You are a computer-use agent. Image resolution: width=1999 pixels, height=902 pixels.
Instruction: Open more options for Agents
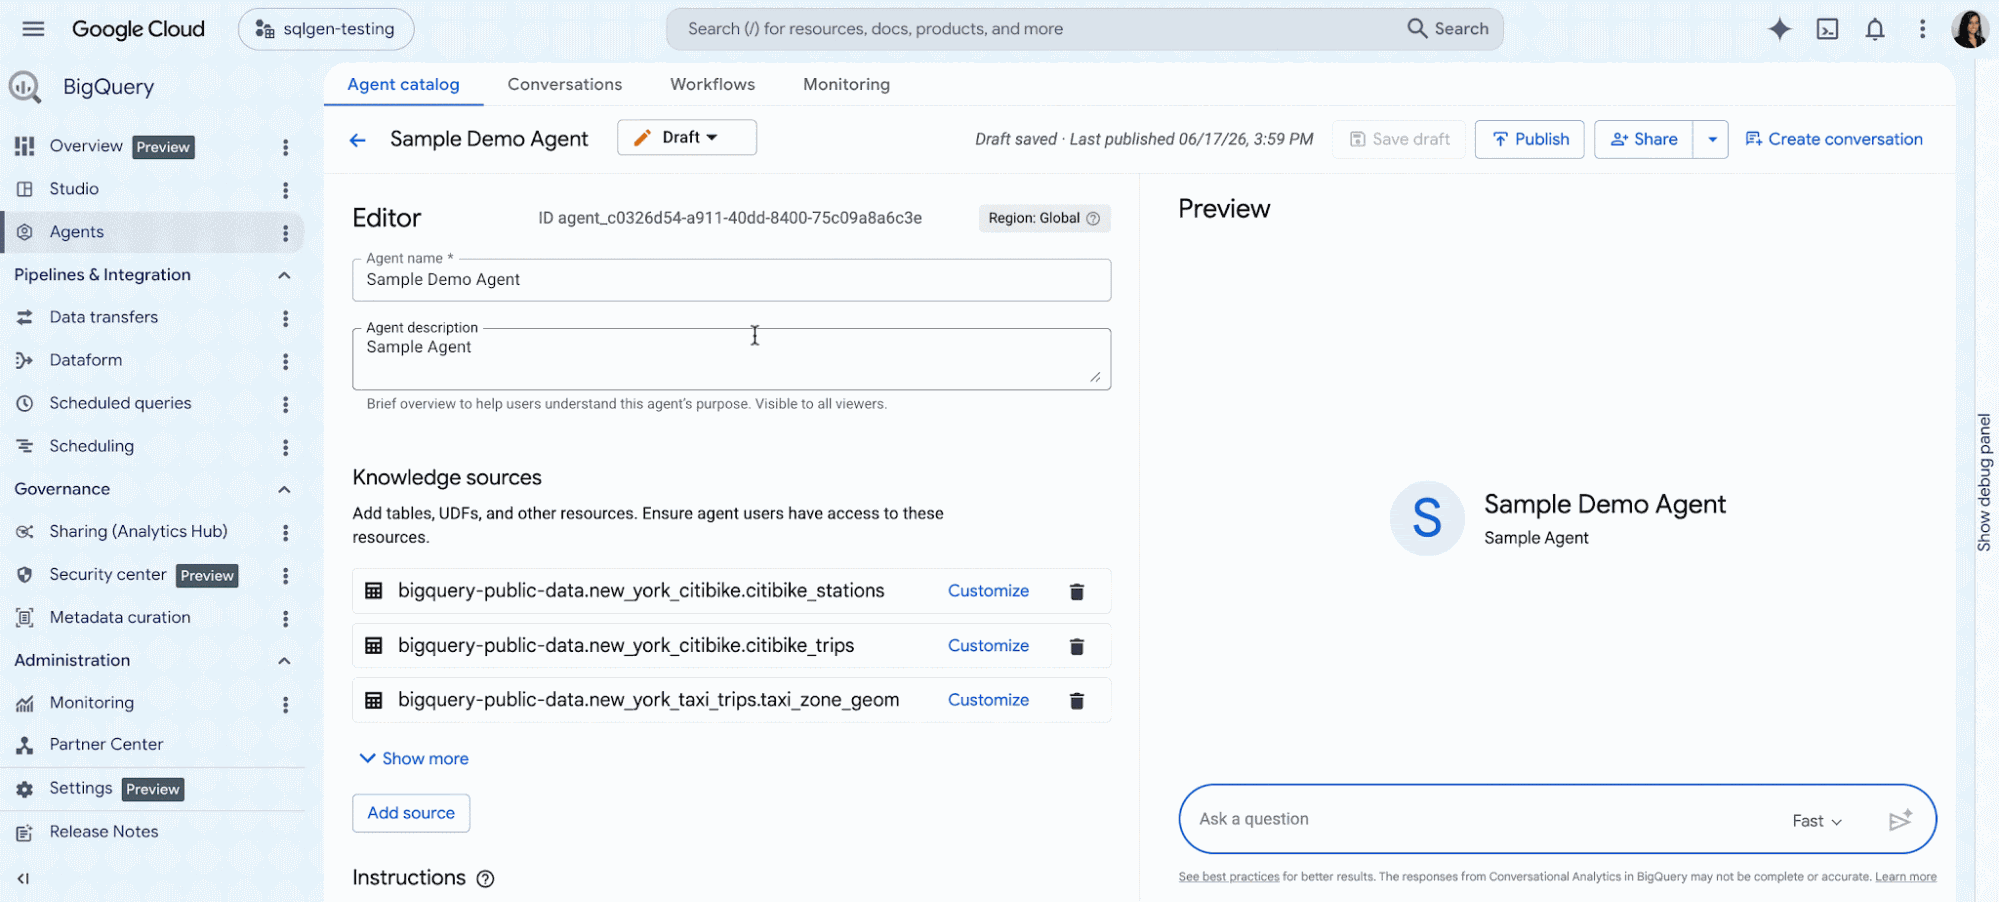click(x=285, y=233)
